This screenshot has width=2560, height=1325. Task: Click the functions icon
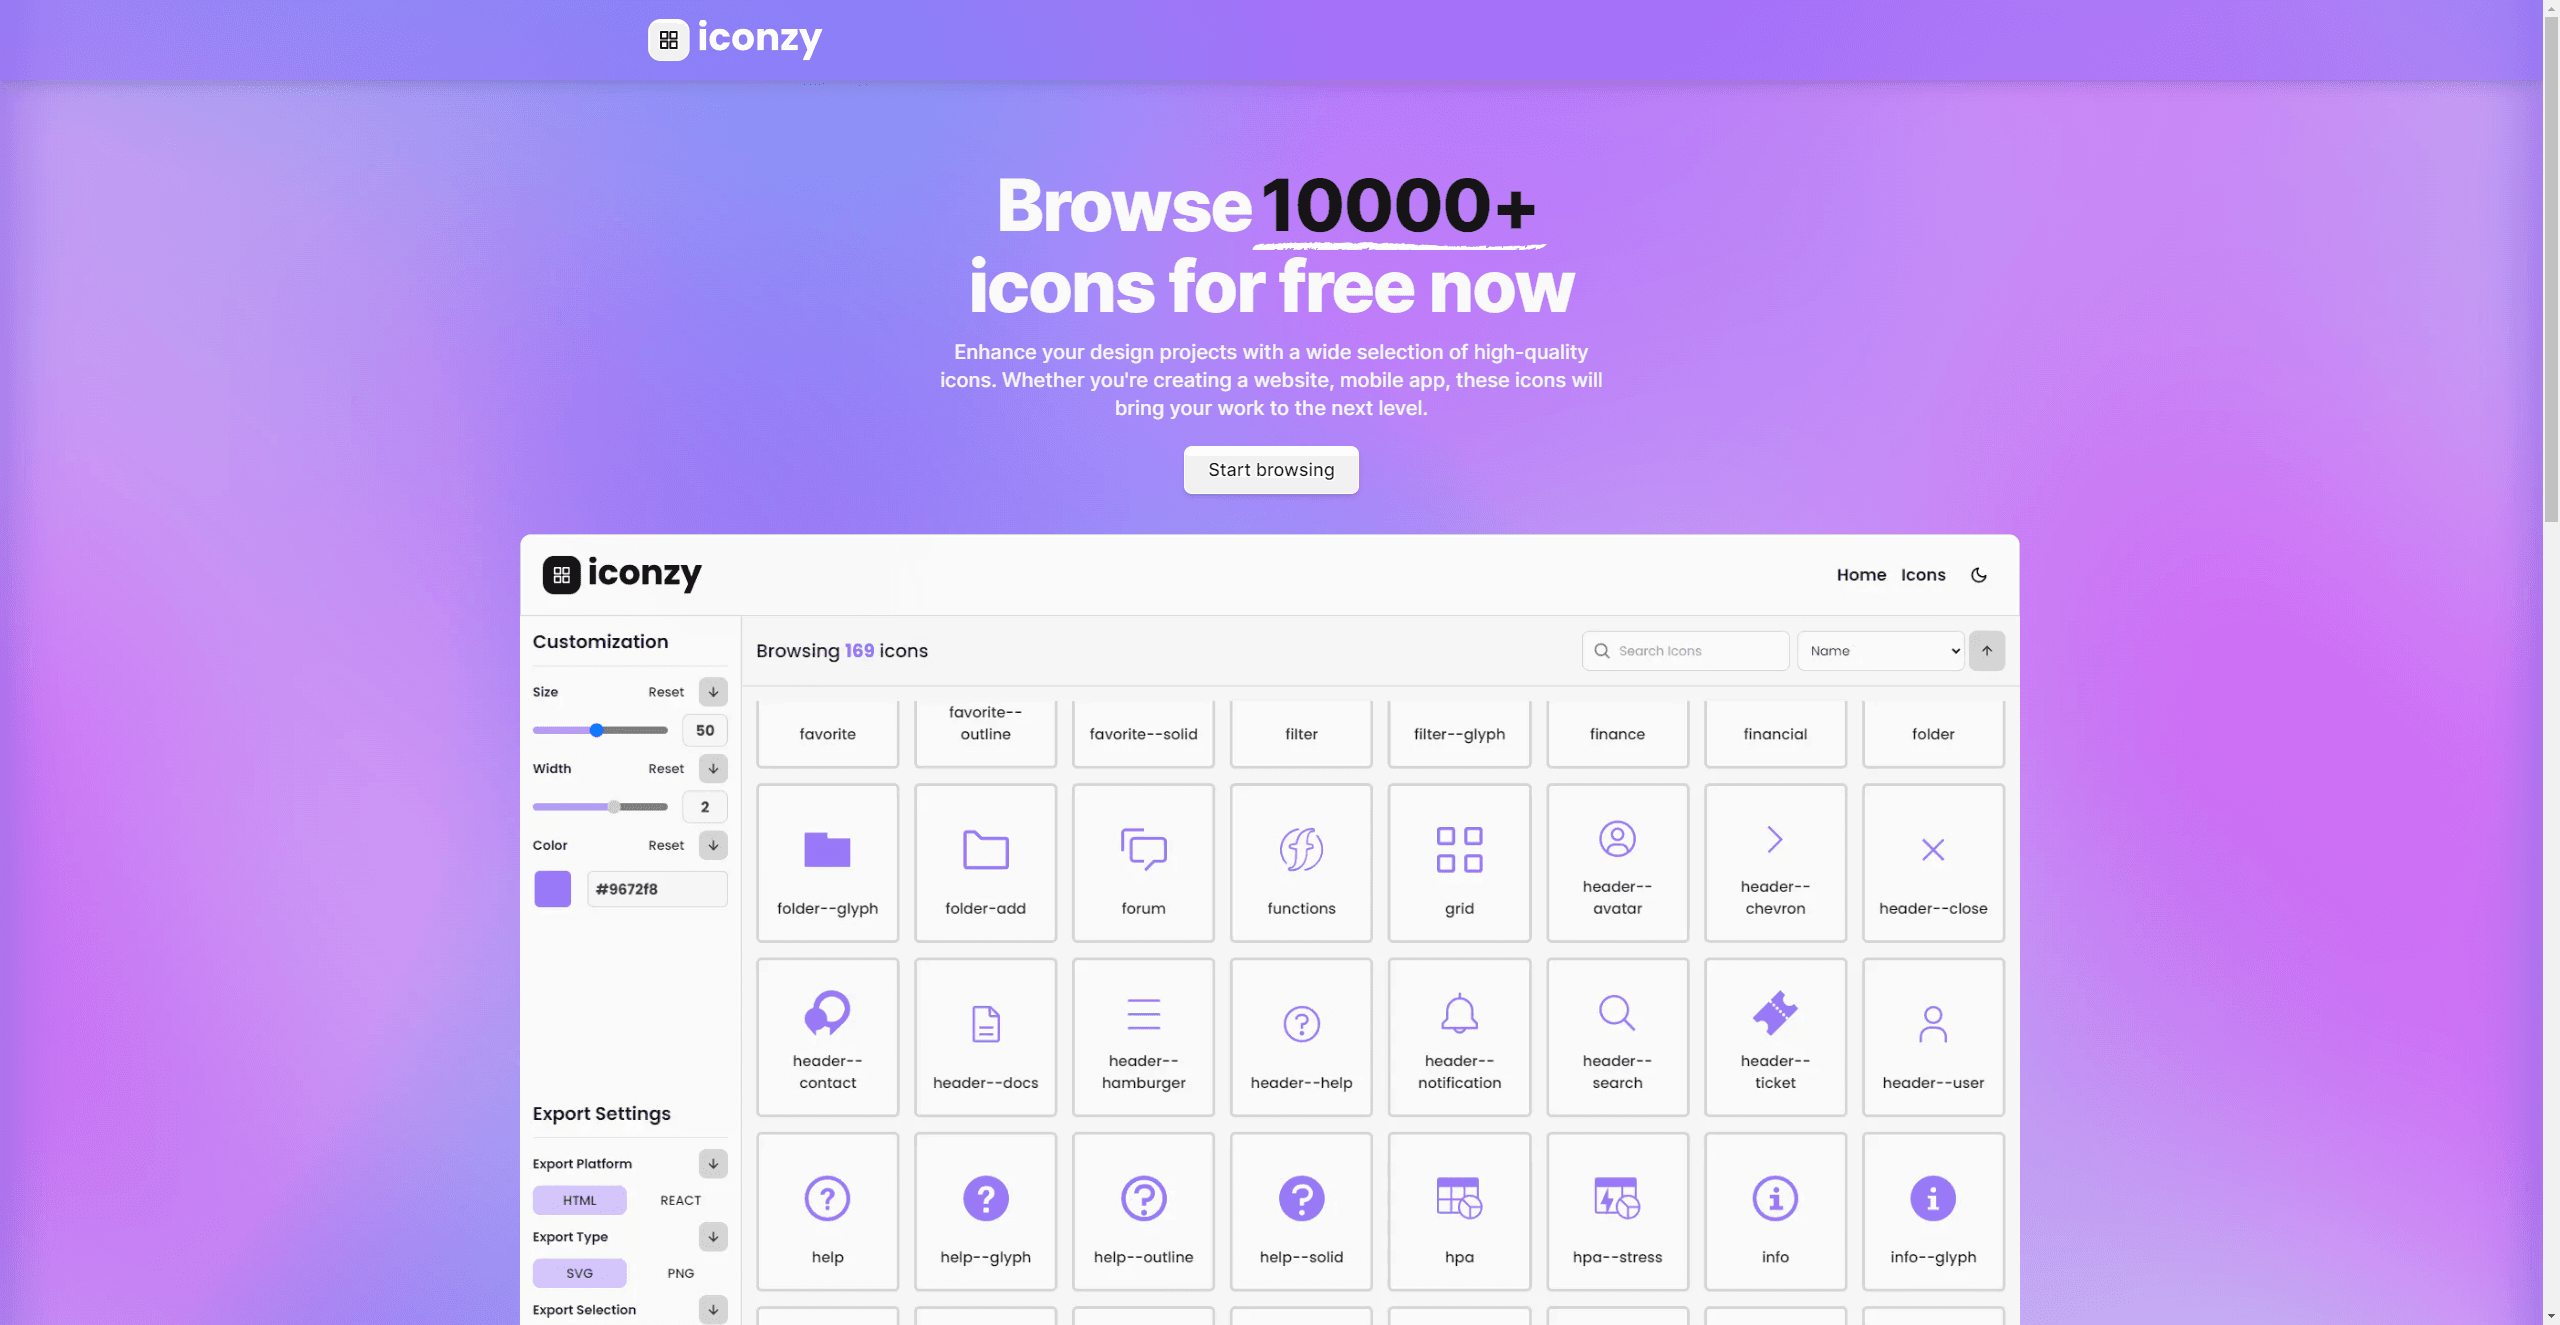tap(1301, 862)
